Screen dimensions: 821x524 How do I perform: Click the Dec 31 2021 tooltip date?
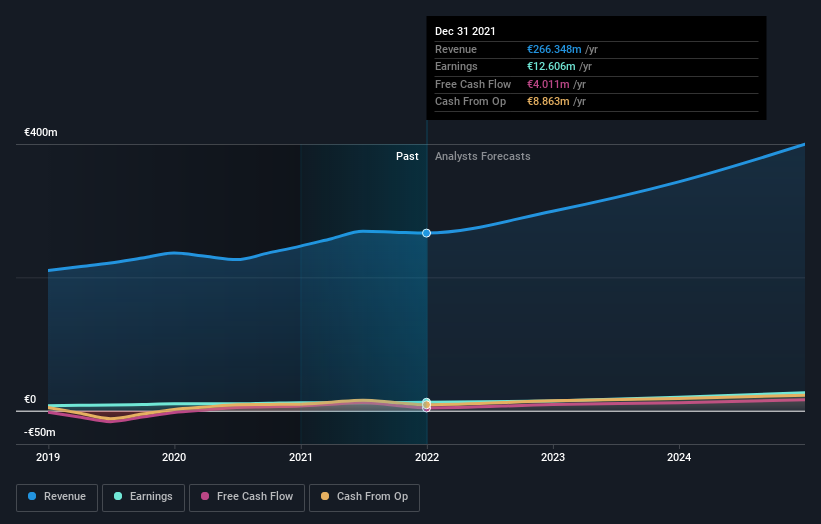pyautogui.click(x=465, y=31)
